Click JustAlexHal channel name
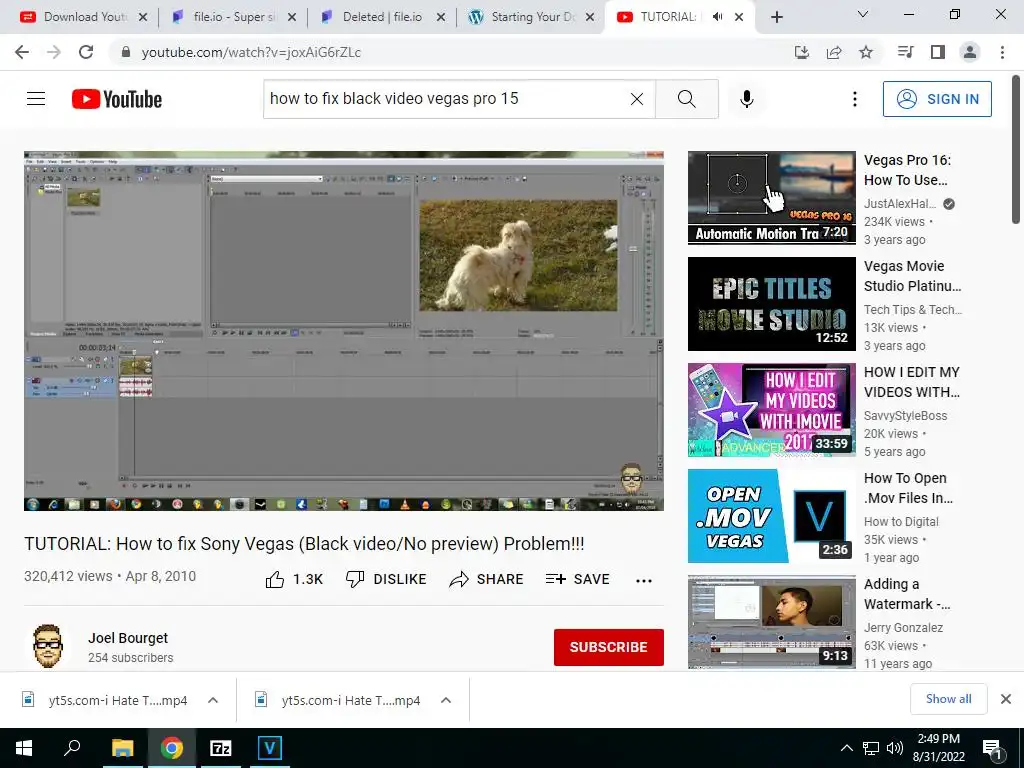The image size is (1024, 768). click(x=900, y=204)
